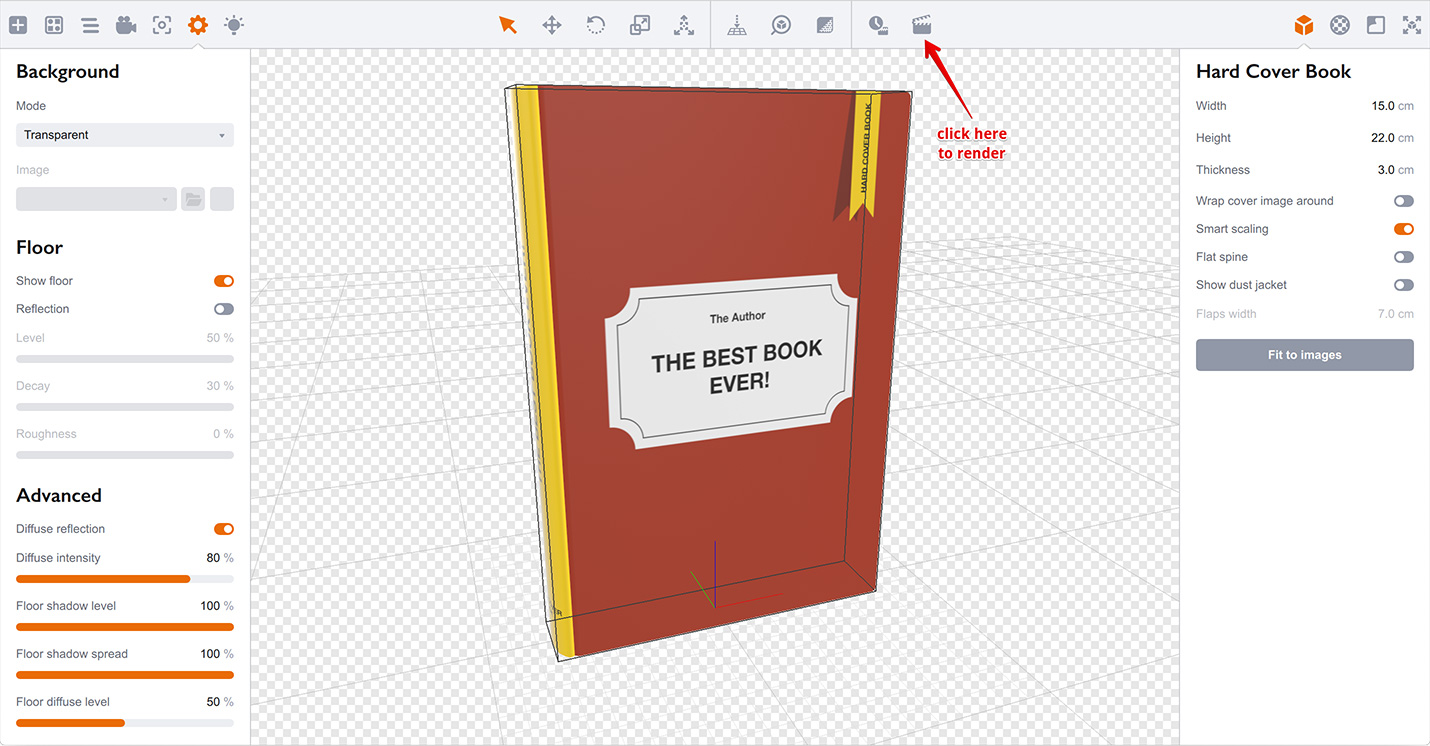Viewport: 1430px width, 746px height.
Task: Click the blank square button after the folder icon
Action: 222,199
